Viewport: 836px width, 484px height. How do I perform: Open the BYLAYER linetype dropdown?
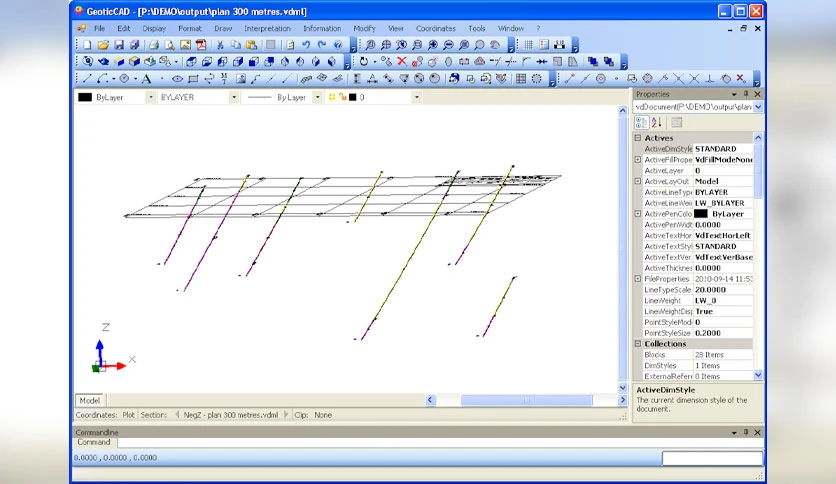(234, 97)
